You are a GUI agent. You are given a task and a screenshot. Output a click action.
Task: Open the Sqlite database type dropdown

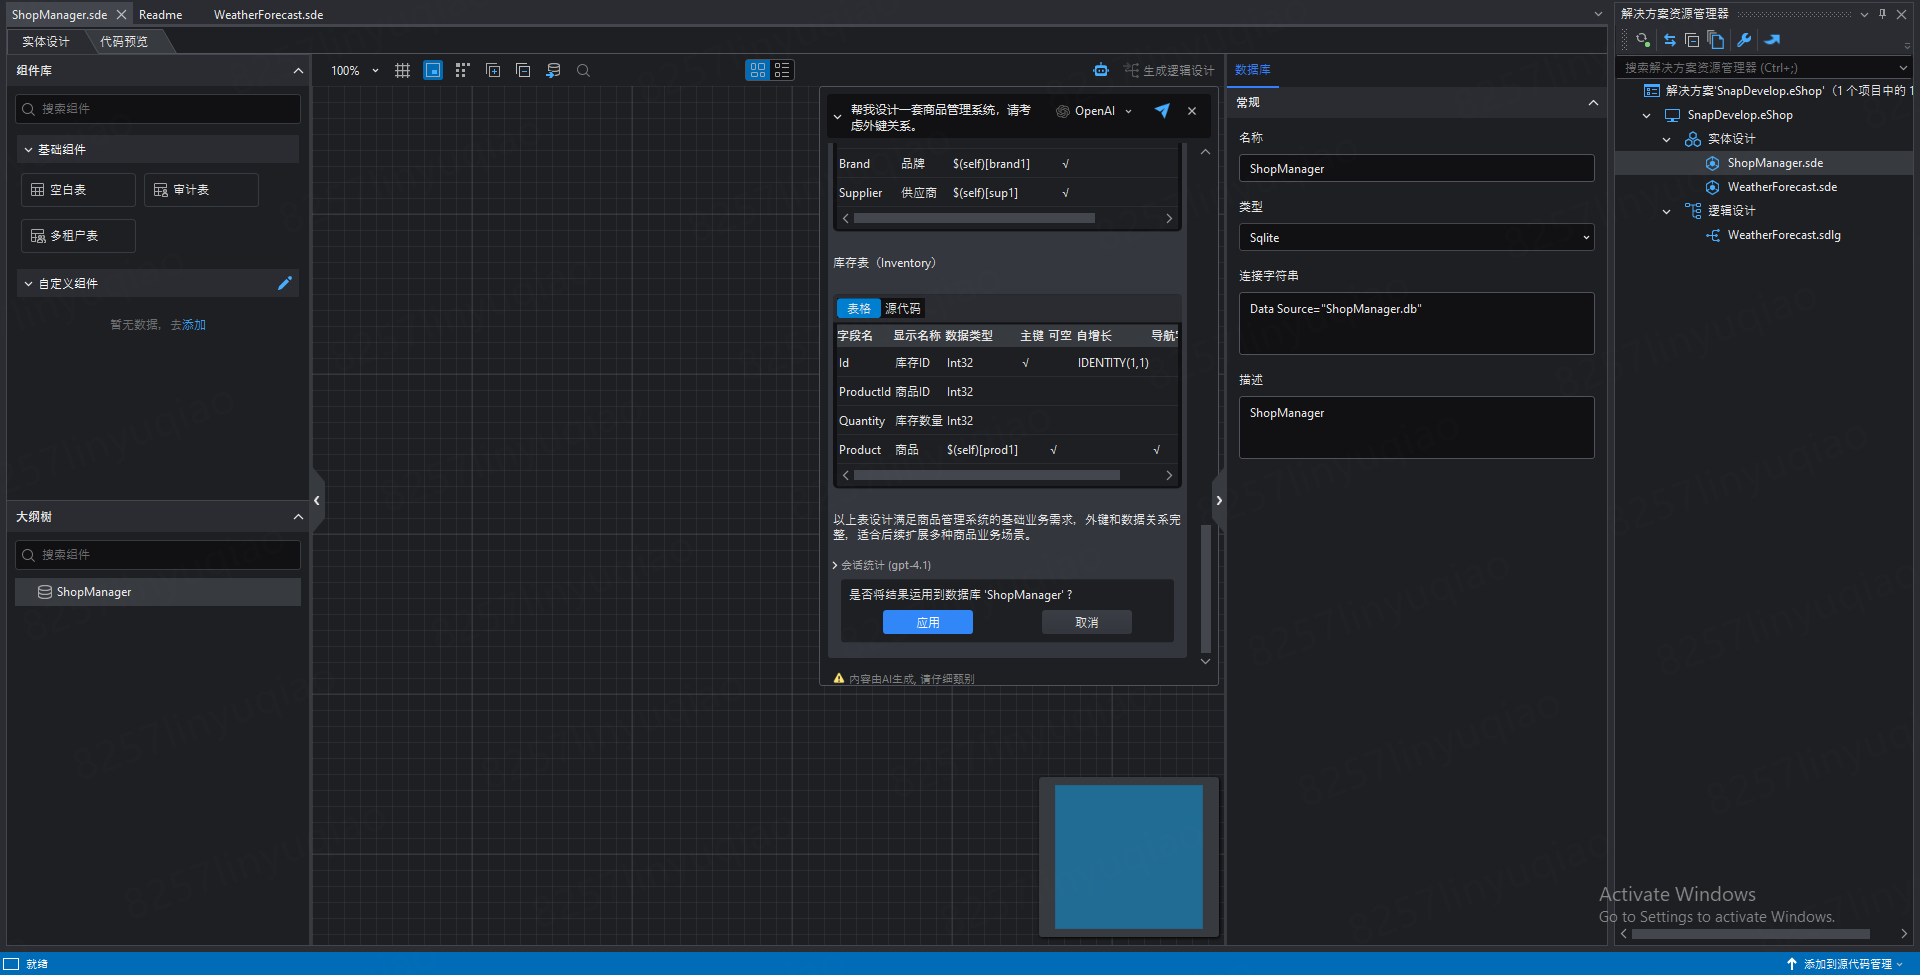[x=1416, y=238]
